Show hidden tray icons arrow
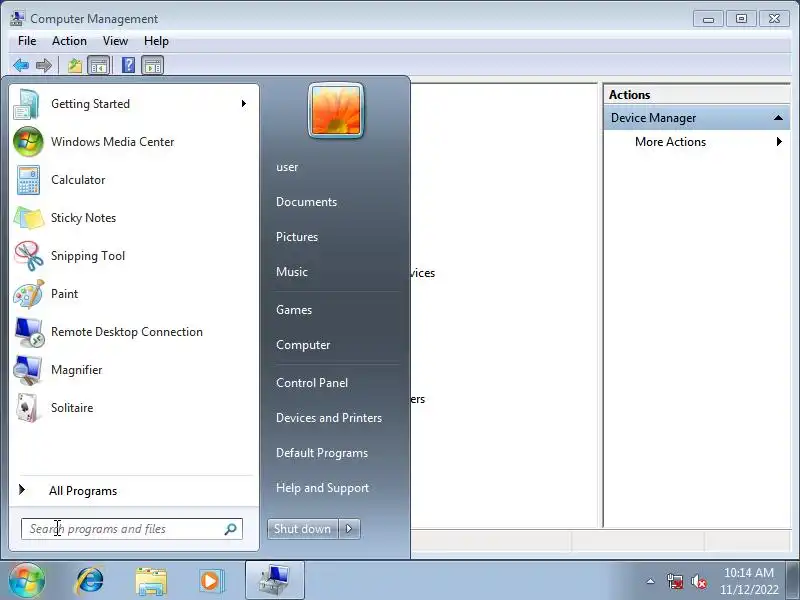800x600 pixels. (651, 581)
